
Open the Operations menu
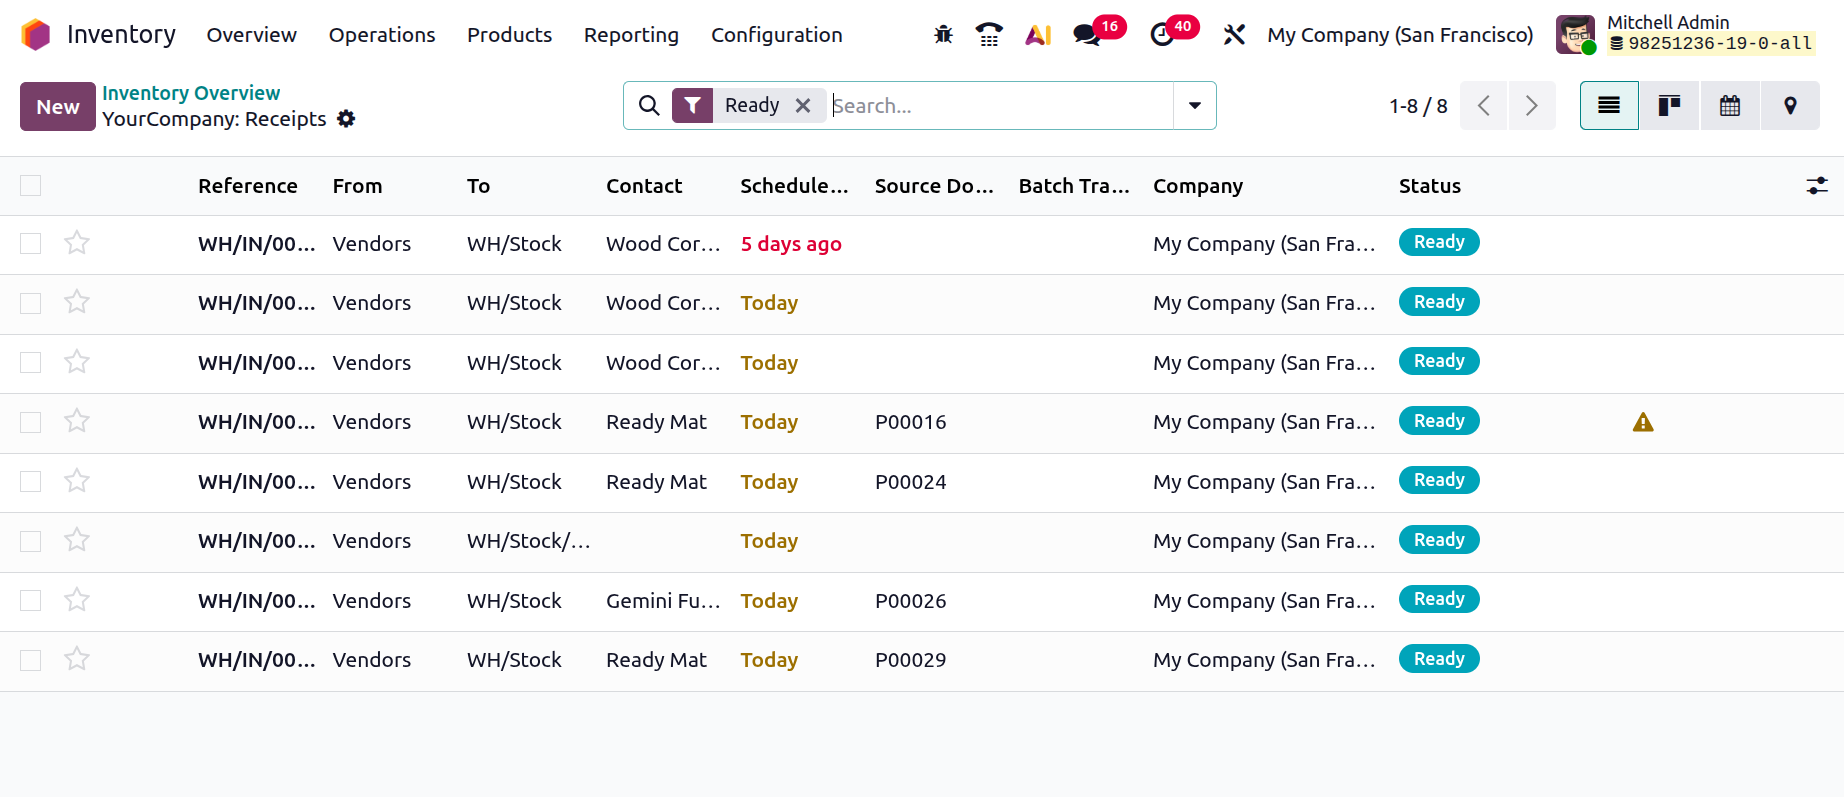[x=382, y=35]
